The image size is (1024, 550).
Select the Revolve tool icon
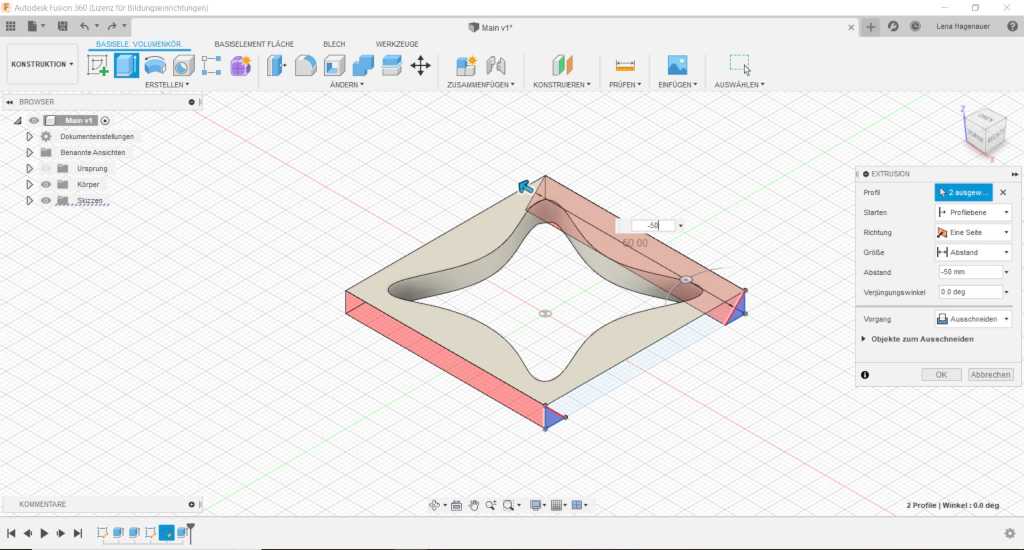click(x=155, y=65)
